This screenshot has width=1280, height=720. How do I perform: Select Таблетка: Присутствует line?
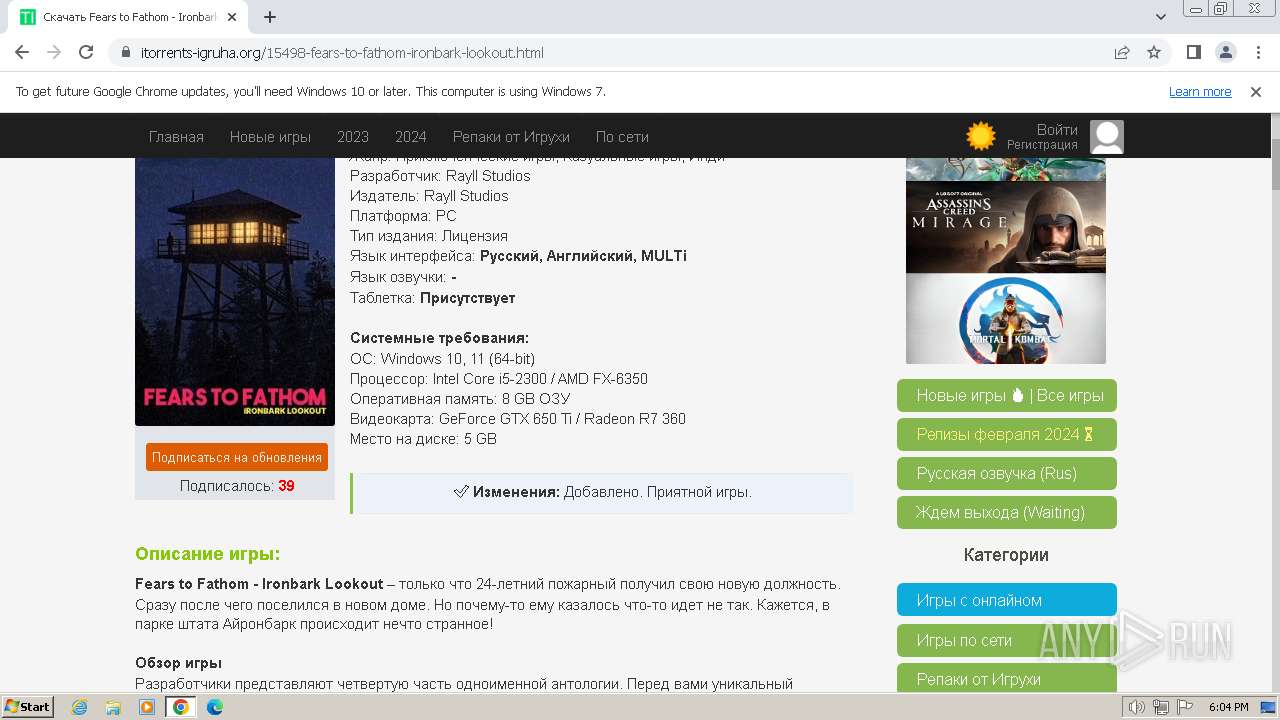432,298
